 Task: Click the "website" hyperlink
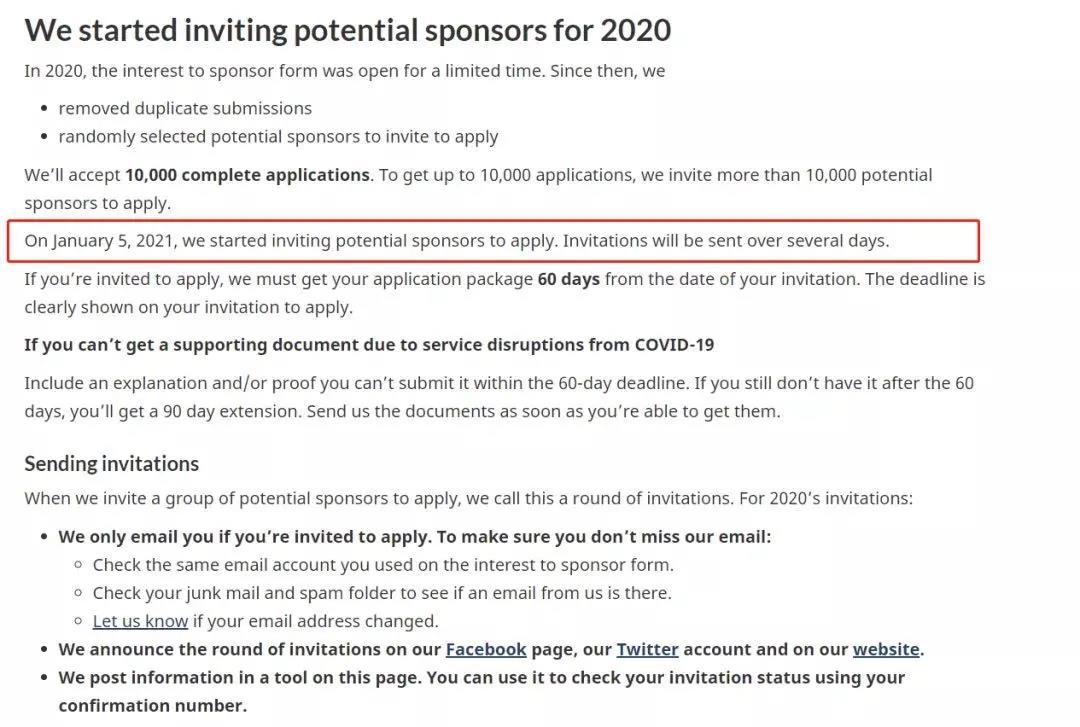pyautogui.click(x=886, y=649)
